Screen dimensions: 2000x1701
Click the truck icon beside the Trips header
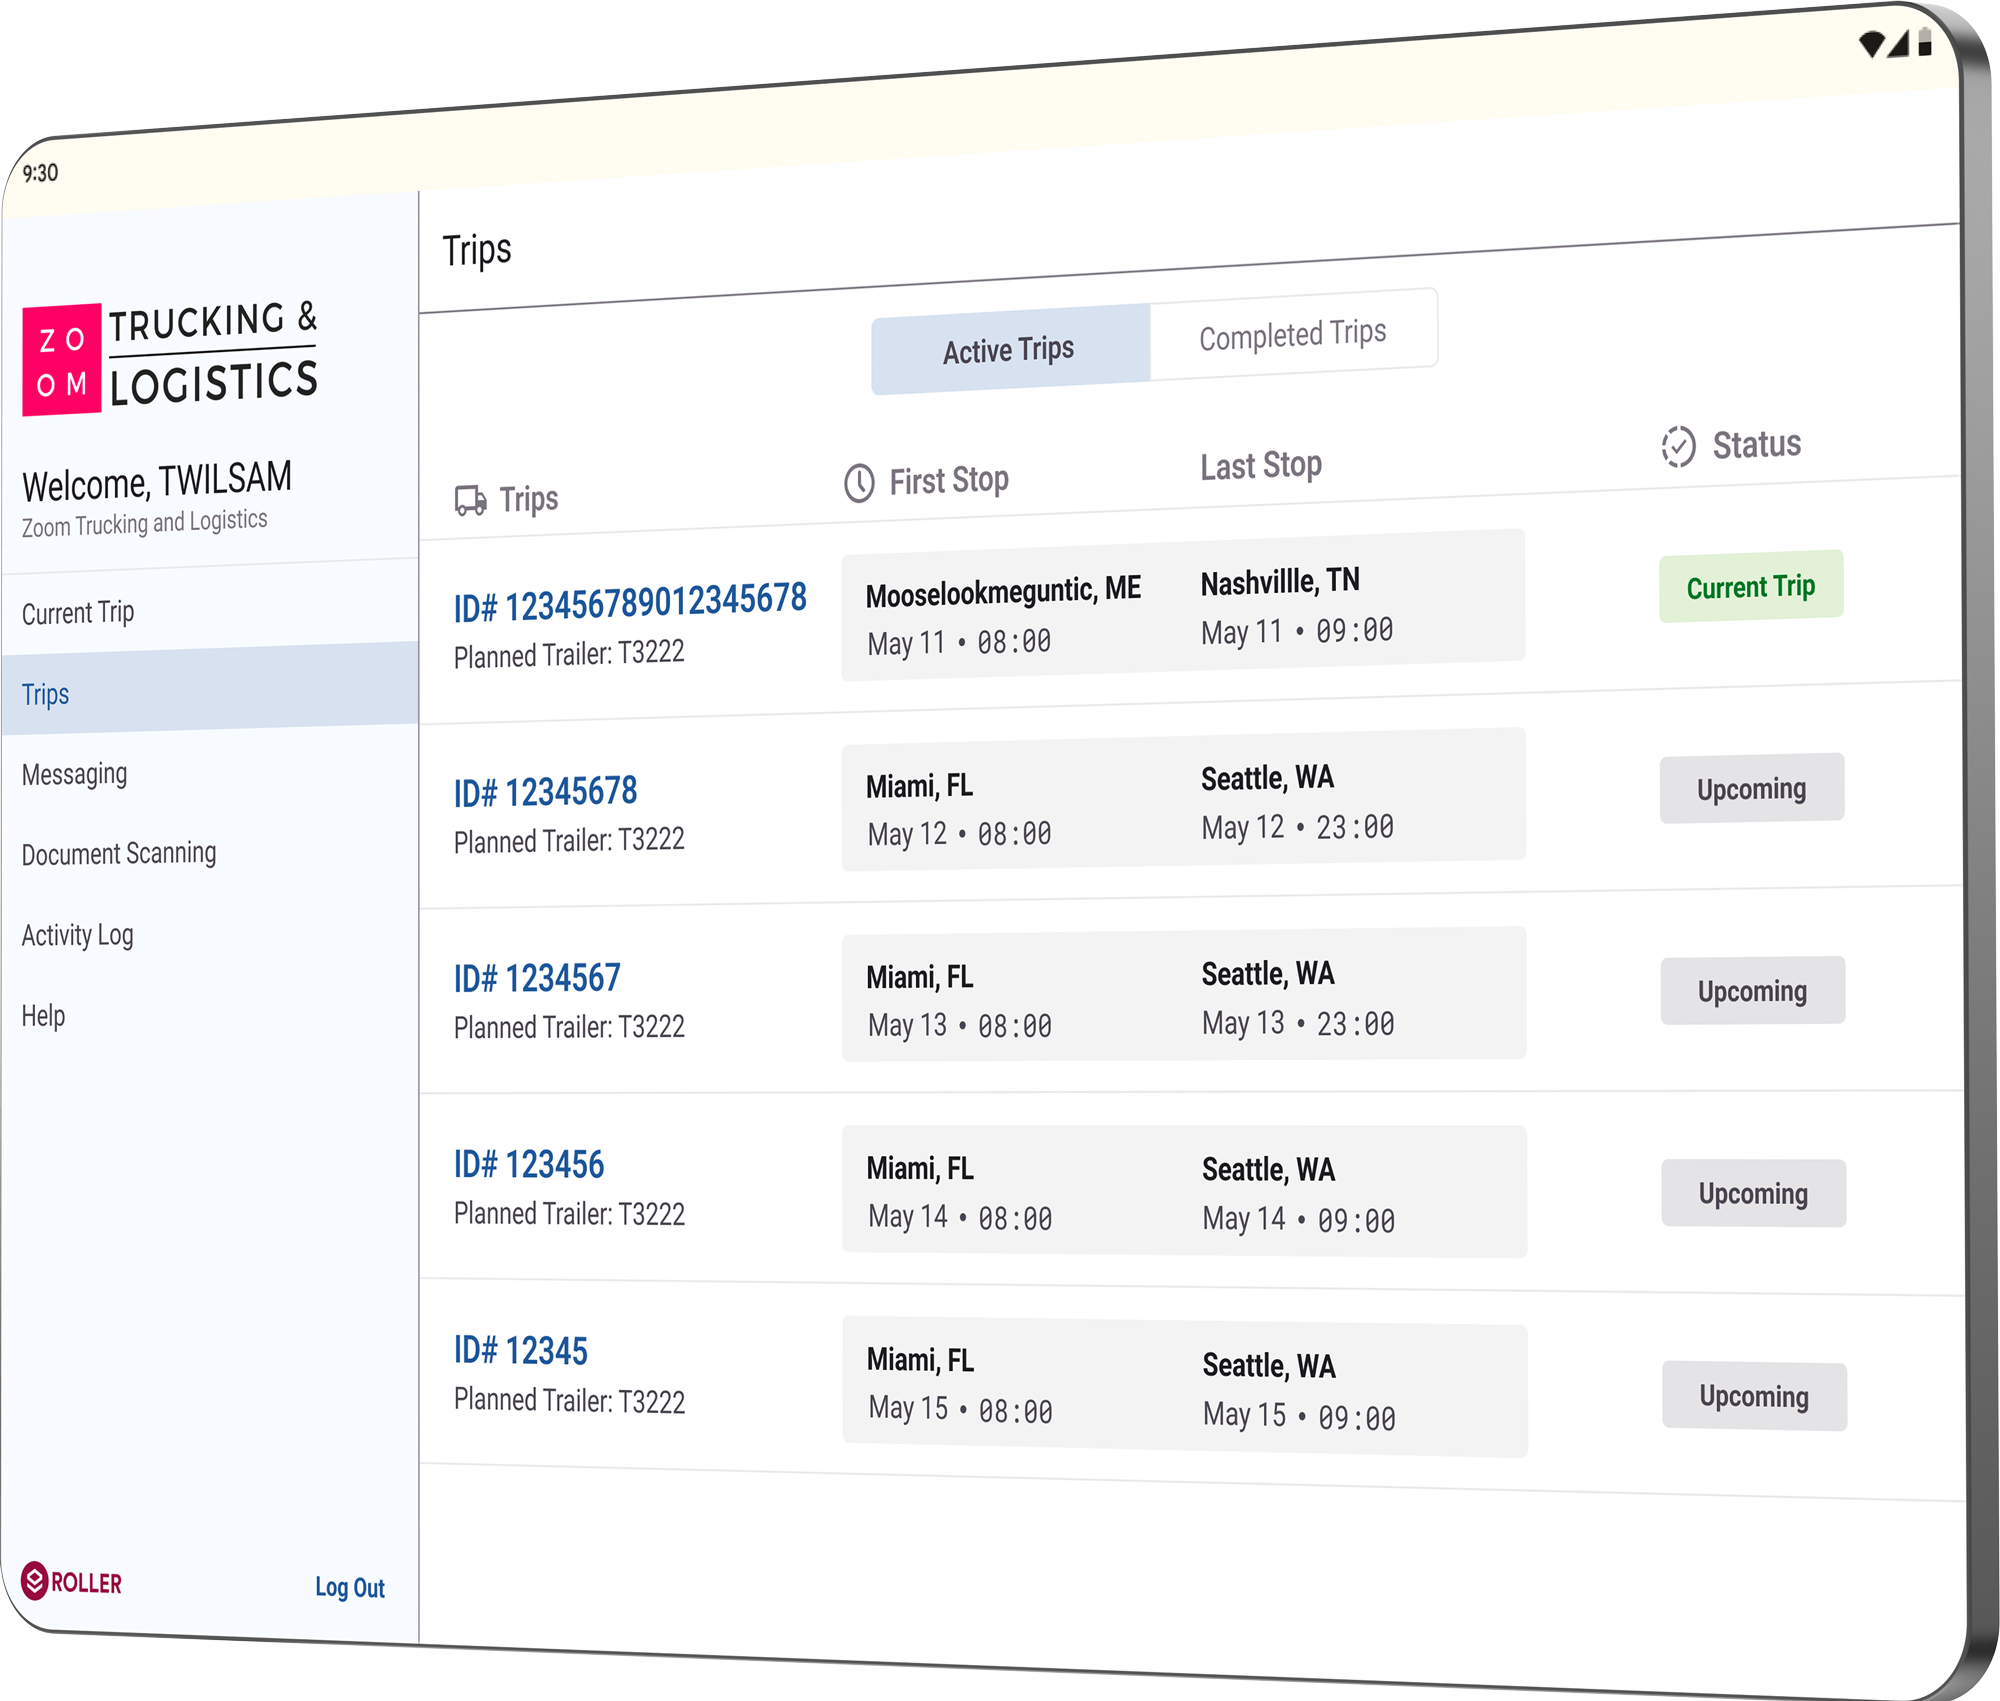(470, 500)
